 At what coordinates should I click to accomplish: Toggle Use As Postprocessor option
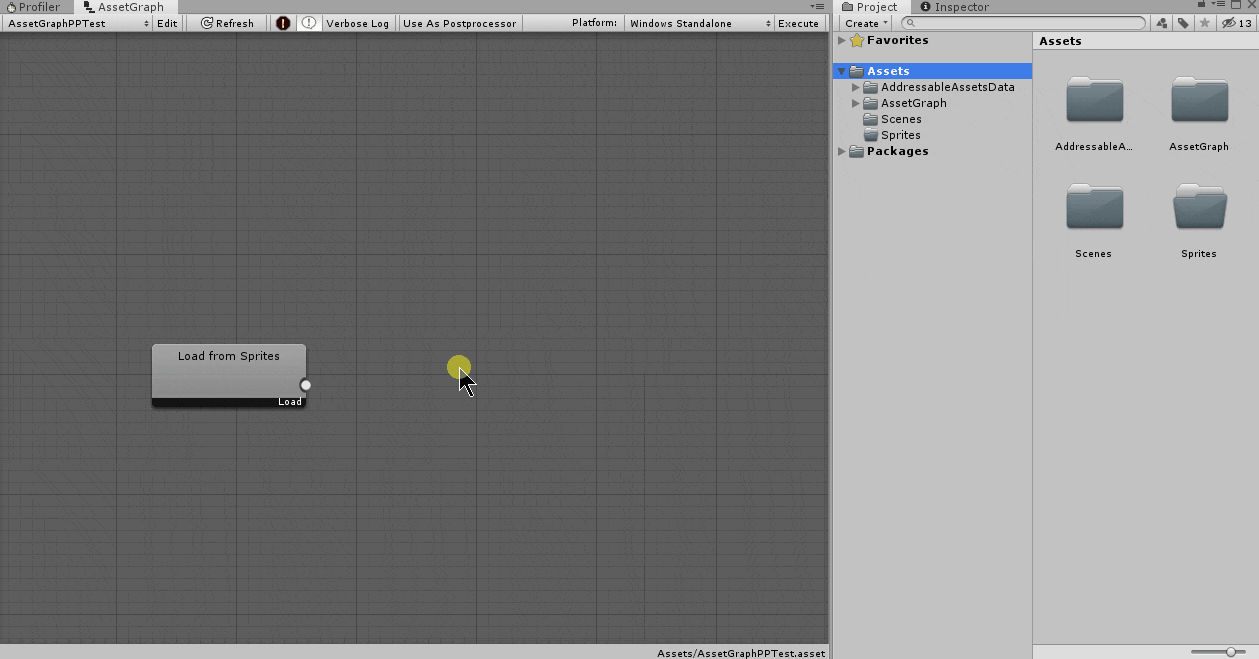[459, 22]
